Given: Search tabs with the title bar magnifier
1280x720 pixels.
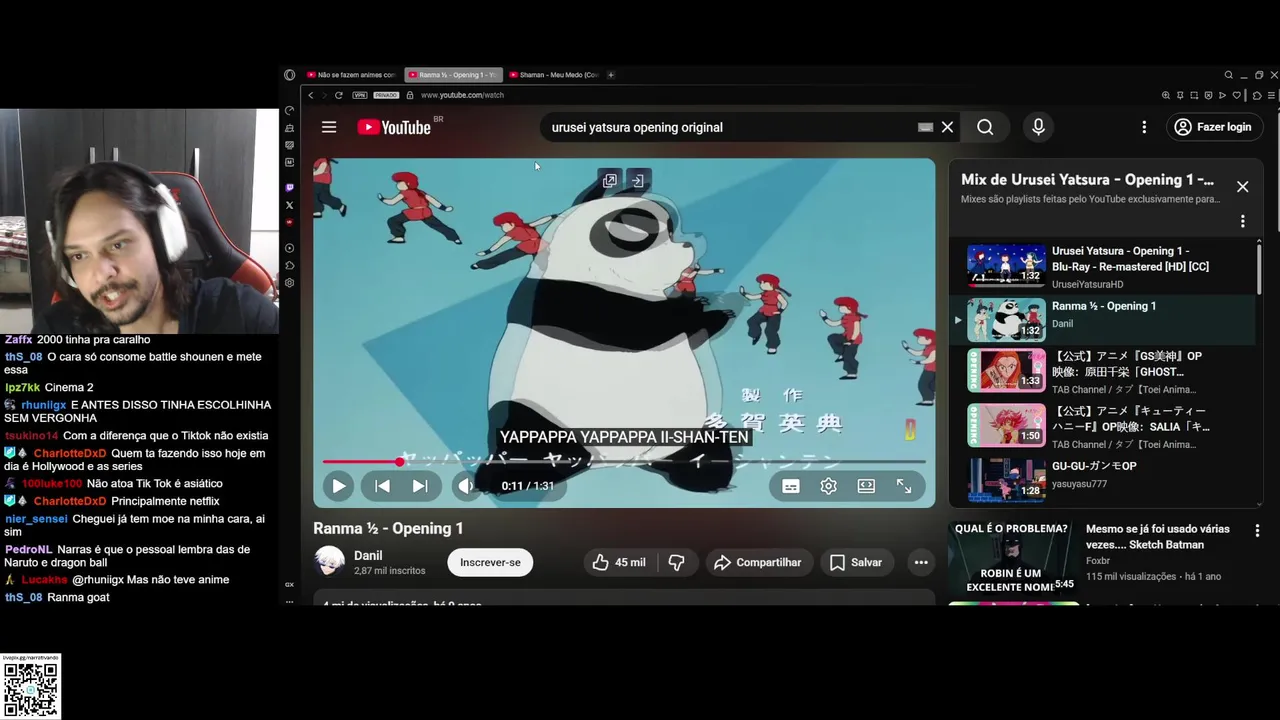Looking at the screenshot, I should coord(1229,75).
